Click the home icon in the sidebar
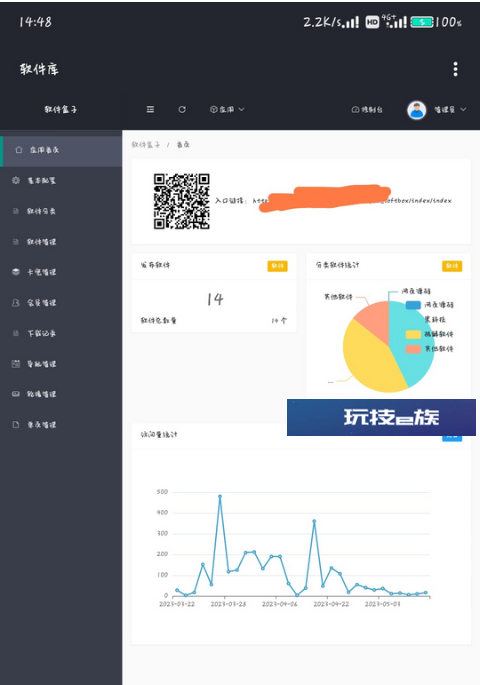 pyautogui.click(x=18, y=150)
